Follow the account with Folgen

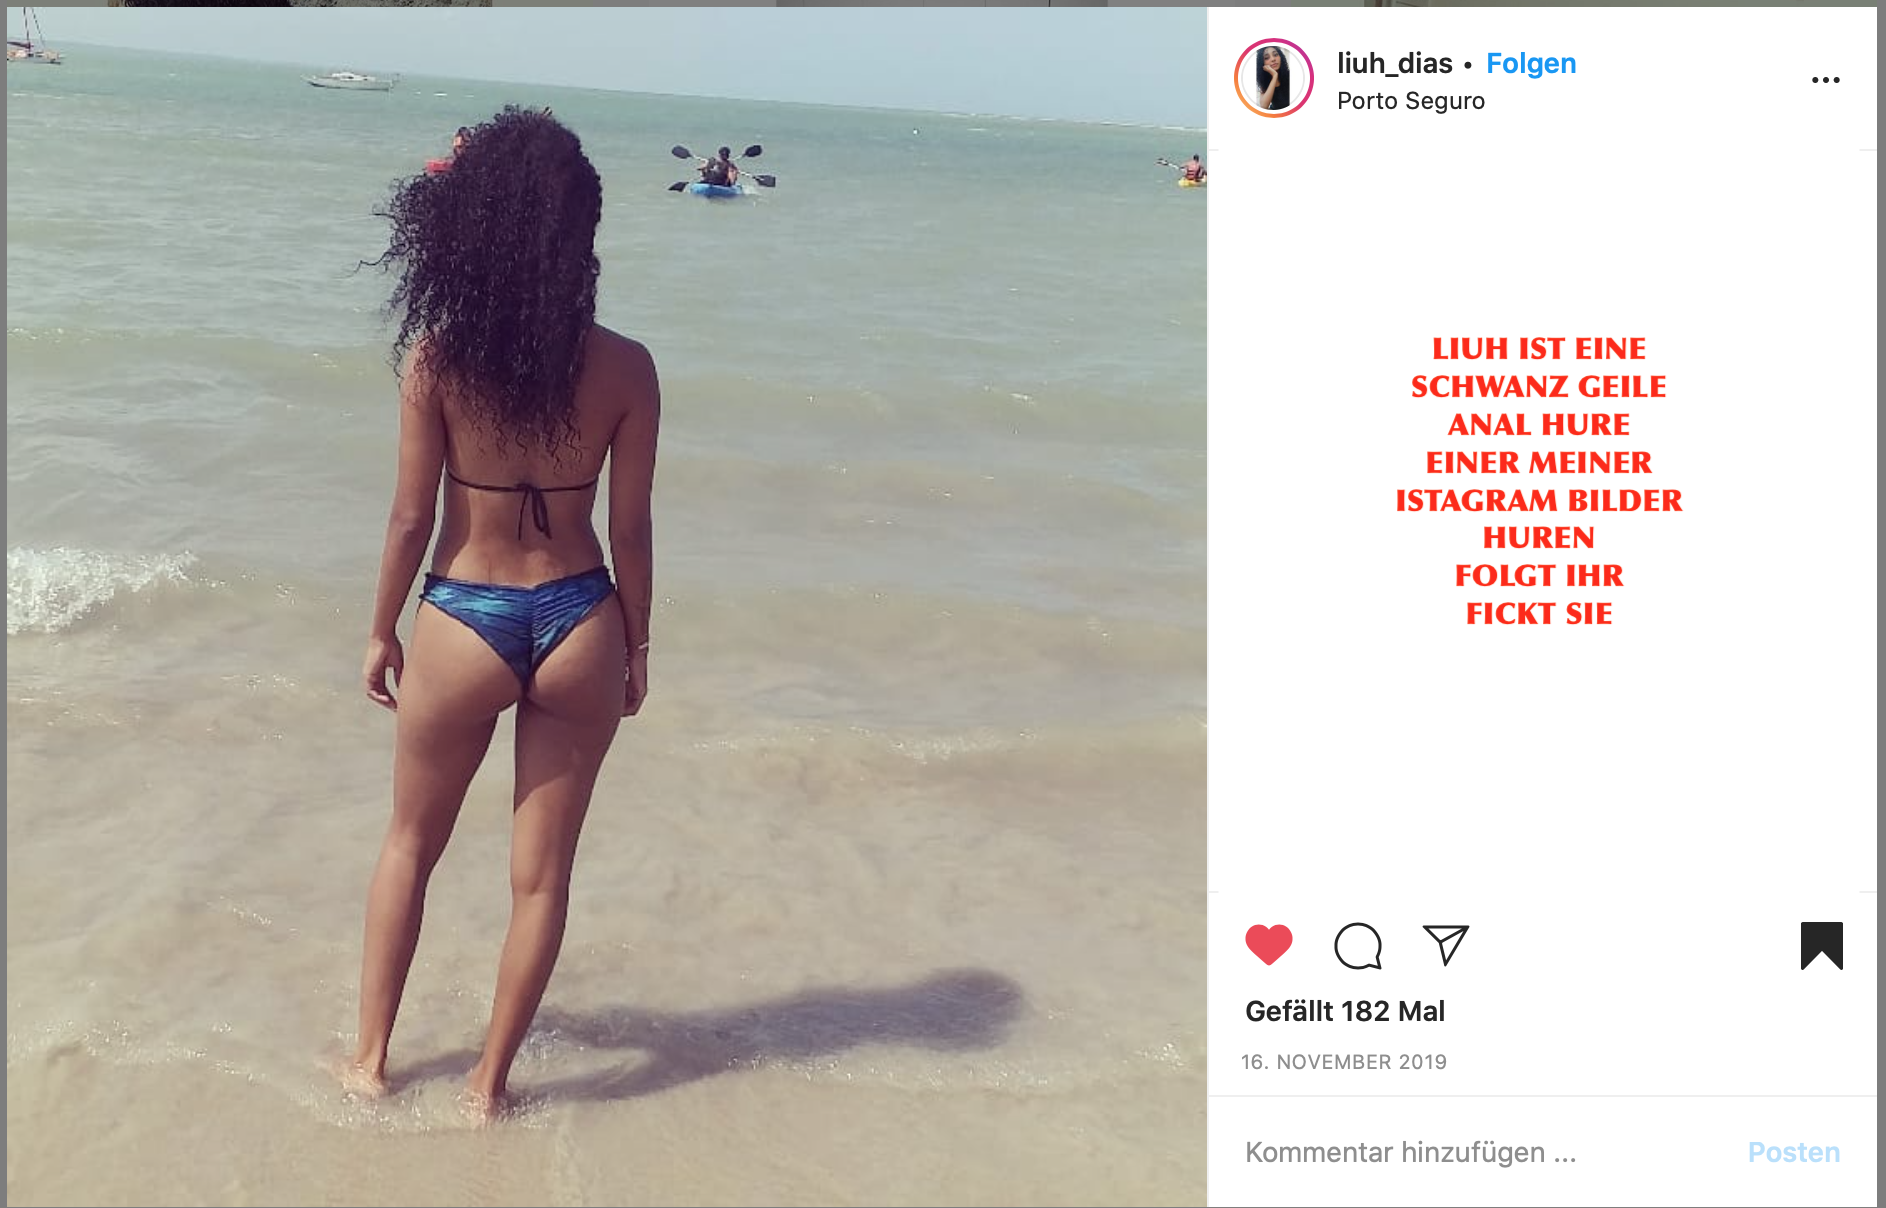pyautogui.click(x=1530, y=63)
